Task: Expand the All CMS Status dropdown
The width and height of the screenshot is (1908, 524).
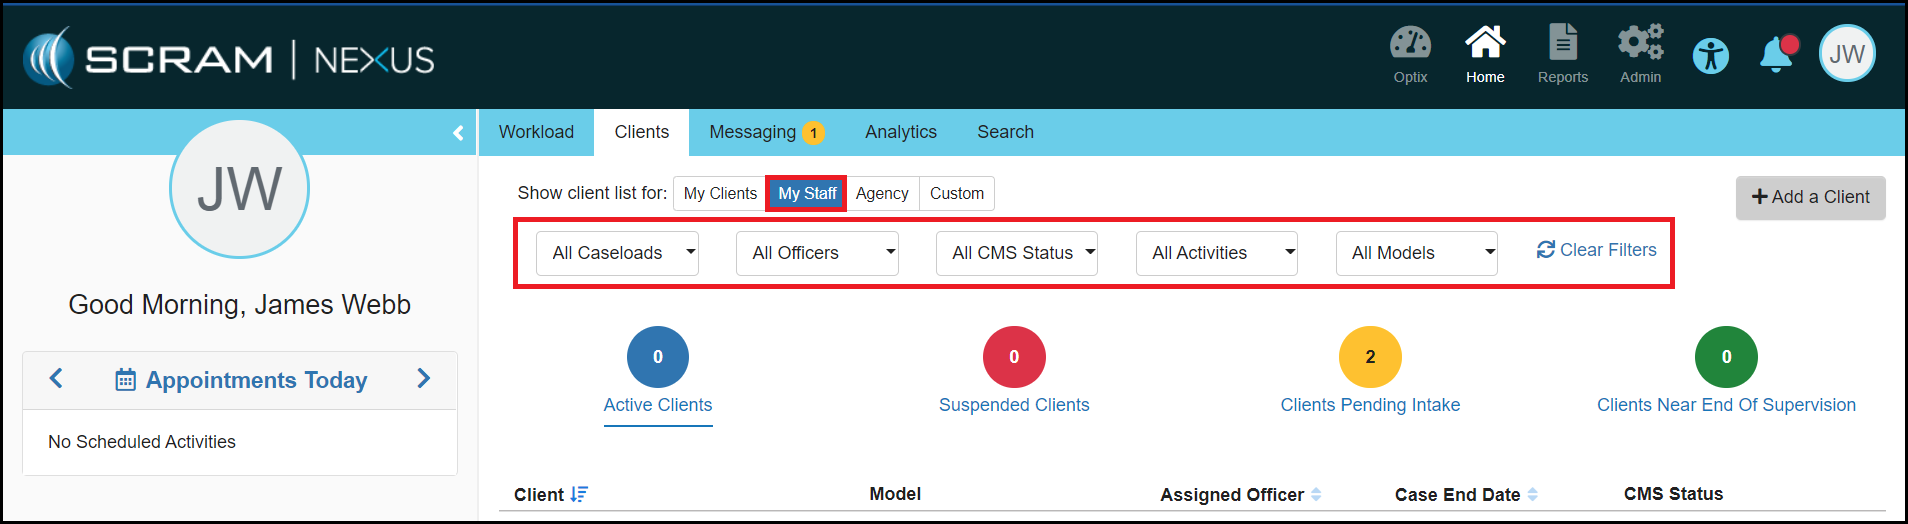Action: [x=1017, y=253]
